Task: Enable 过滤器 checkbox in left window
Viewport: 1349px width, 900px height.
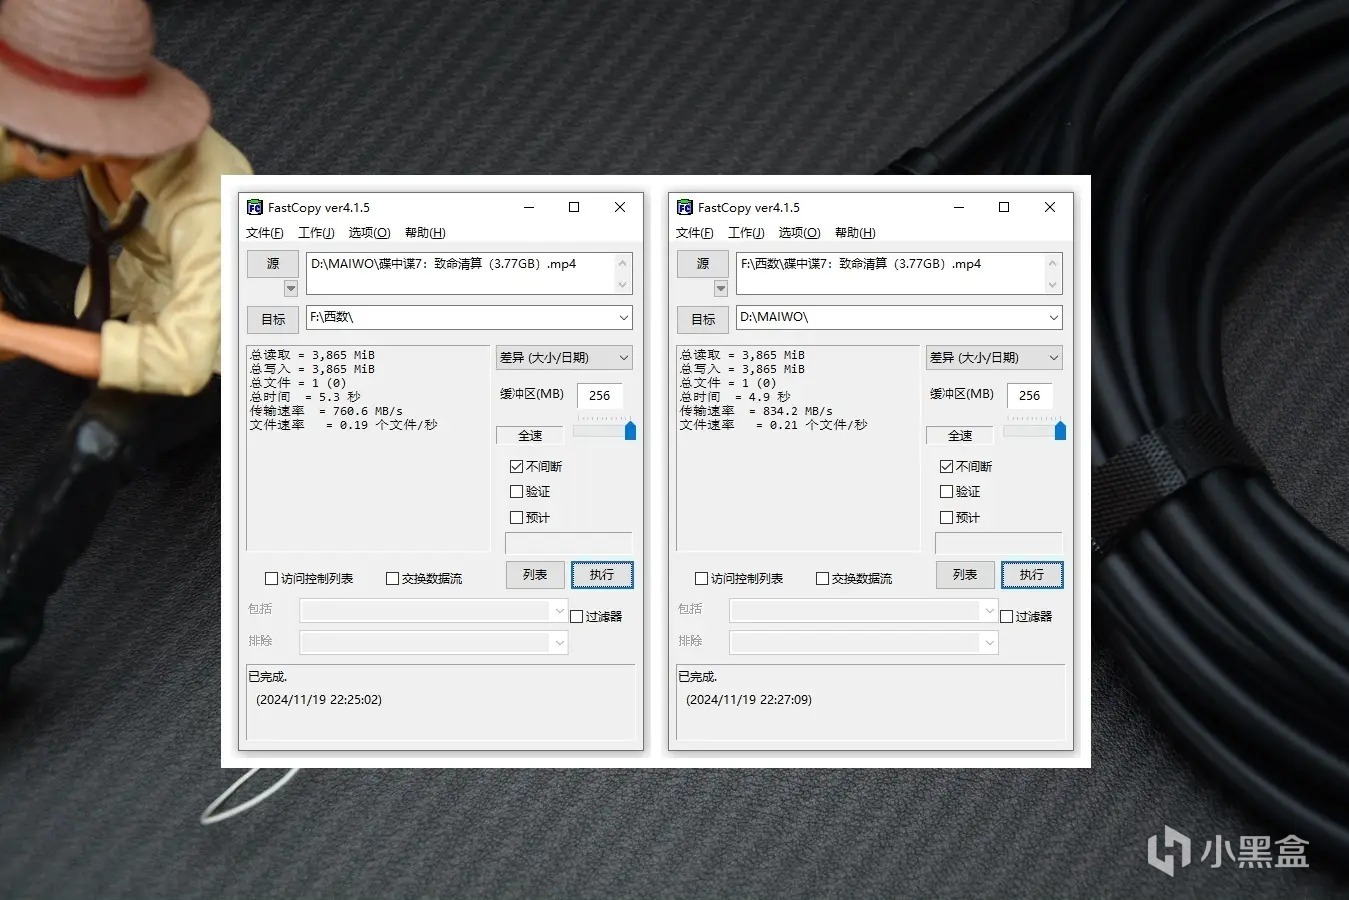Action: (577, 617)
